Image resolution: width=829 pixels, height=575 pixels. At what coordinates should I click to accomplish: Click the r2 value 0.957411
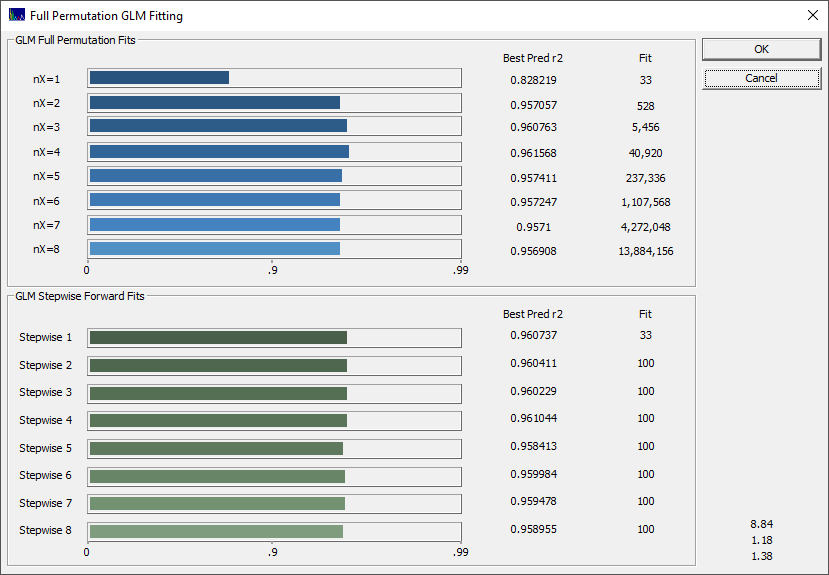[533, 178]
